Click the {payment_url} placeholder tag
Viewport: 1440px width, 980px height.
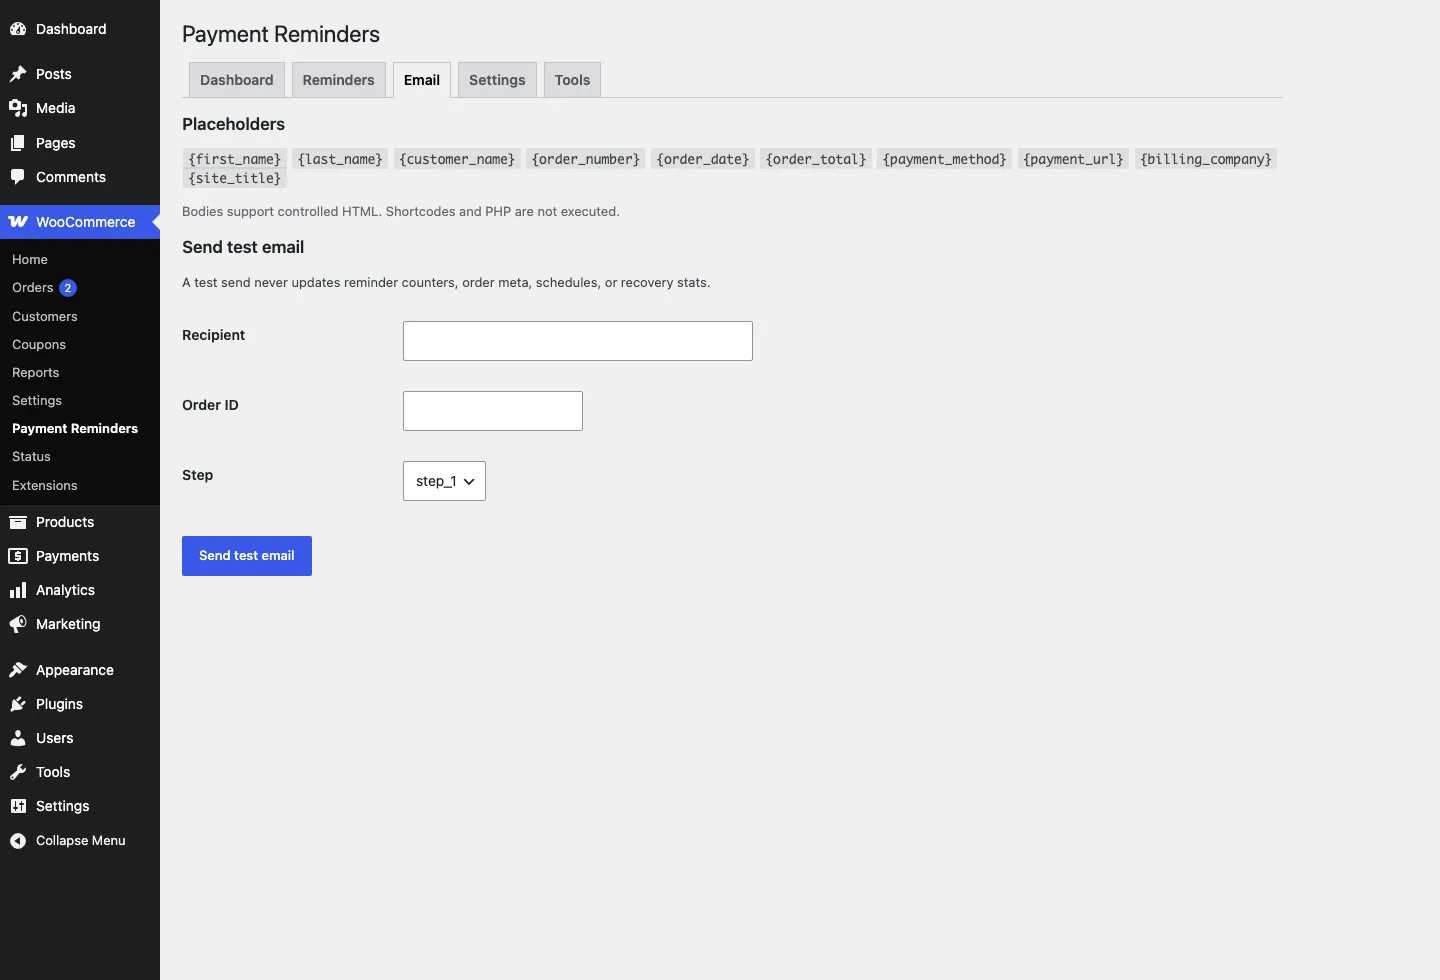1074,159
